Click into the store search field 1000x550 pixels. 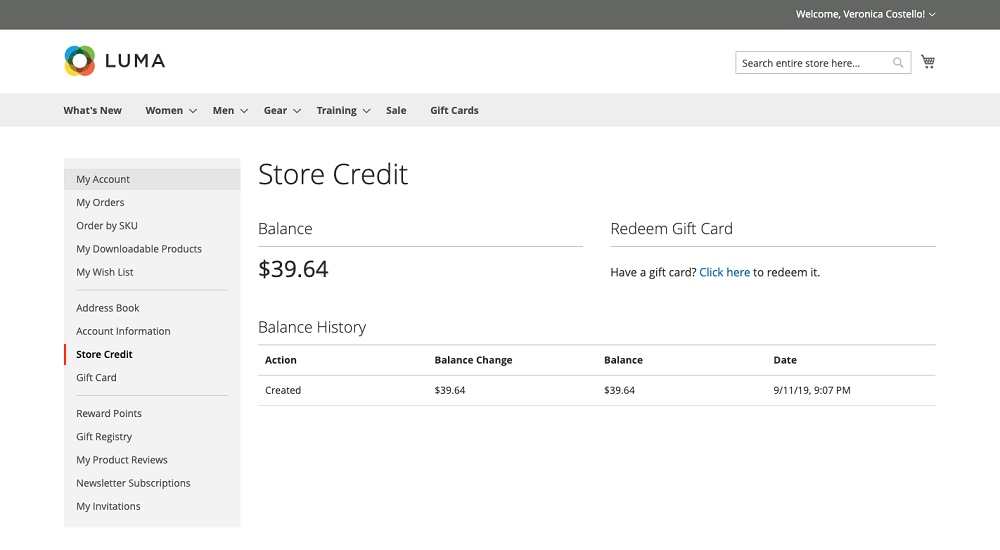point(812,63)
